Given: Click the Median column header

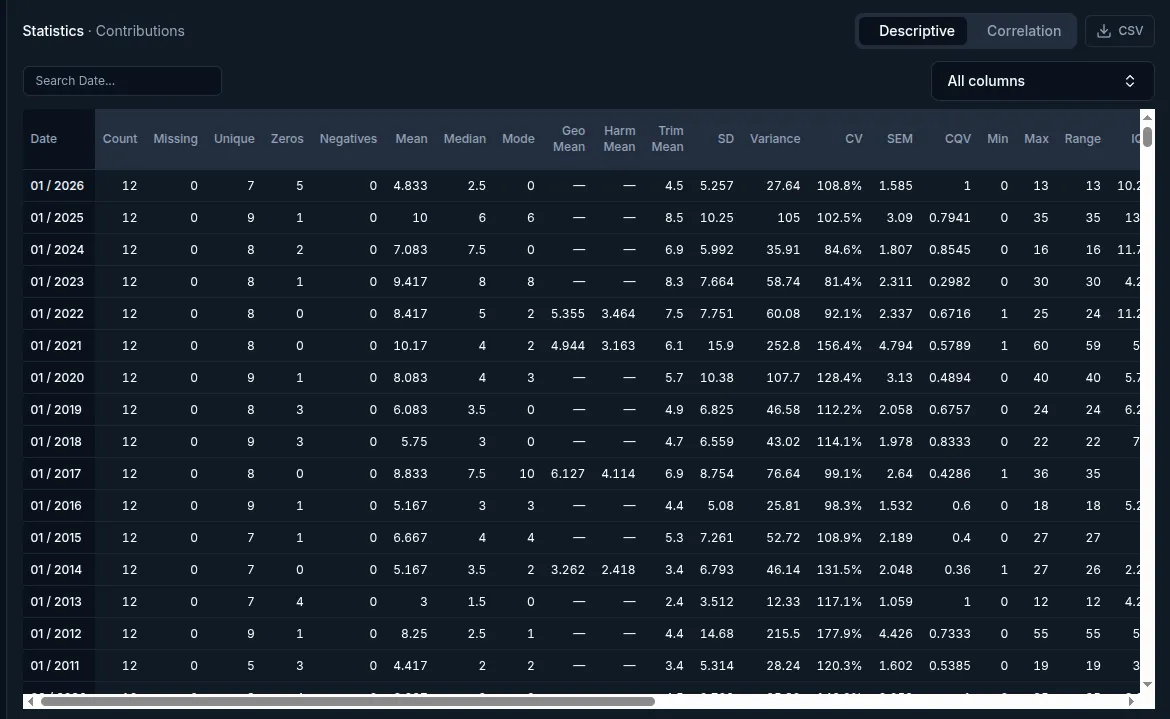Looking at the screenshot, I should pos(465,139).
